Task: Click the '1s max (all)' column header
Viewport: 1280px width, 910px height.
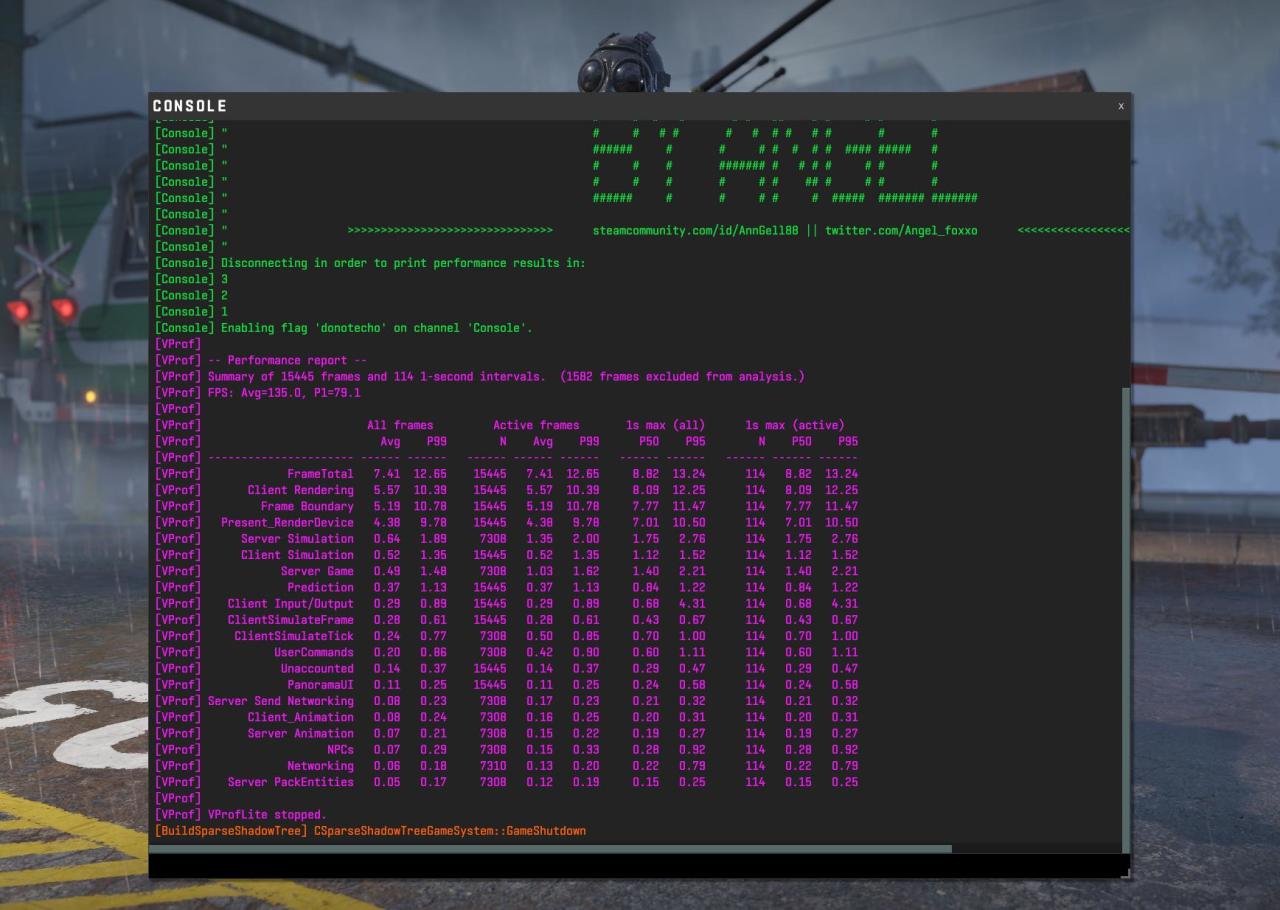Action: (x=665, y=425)
